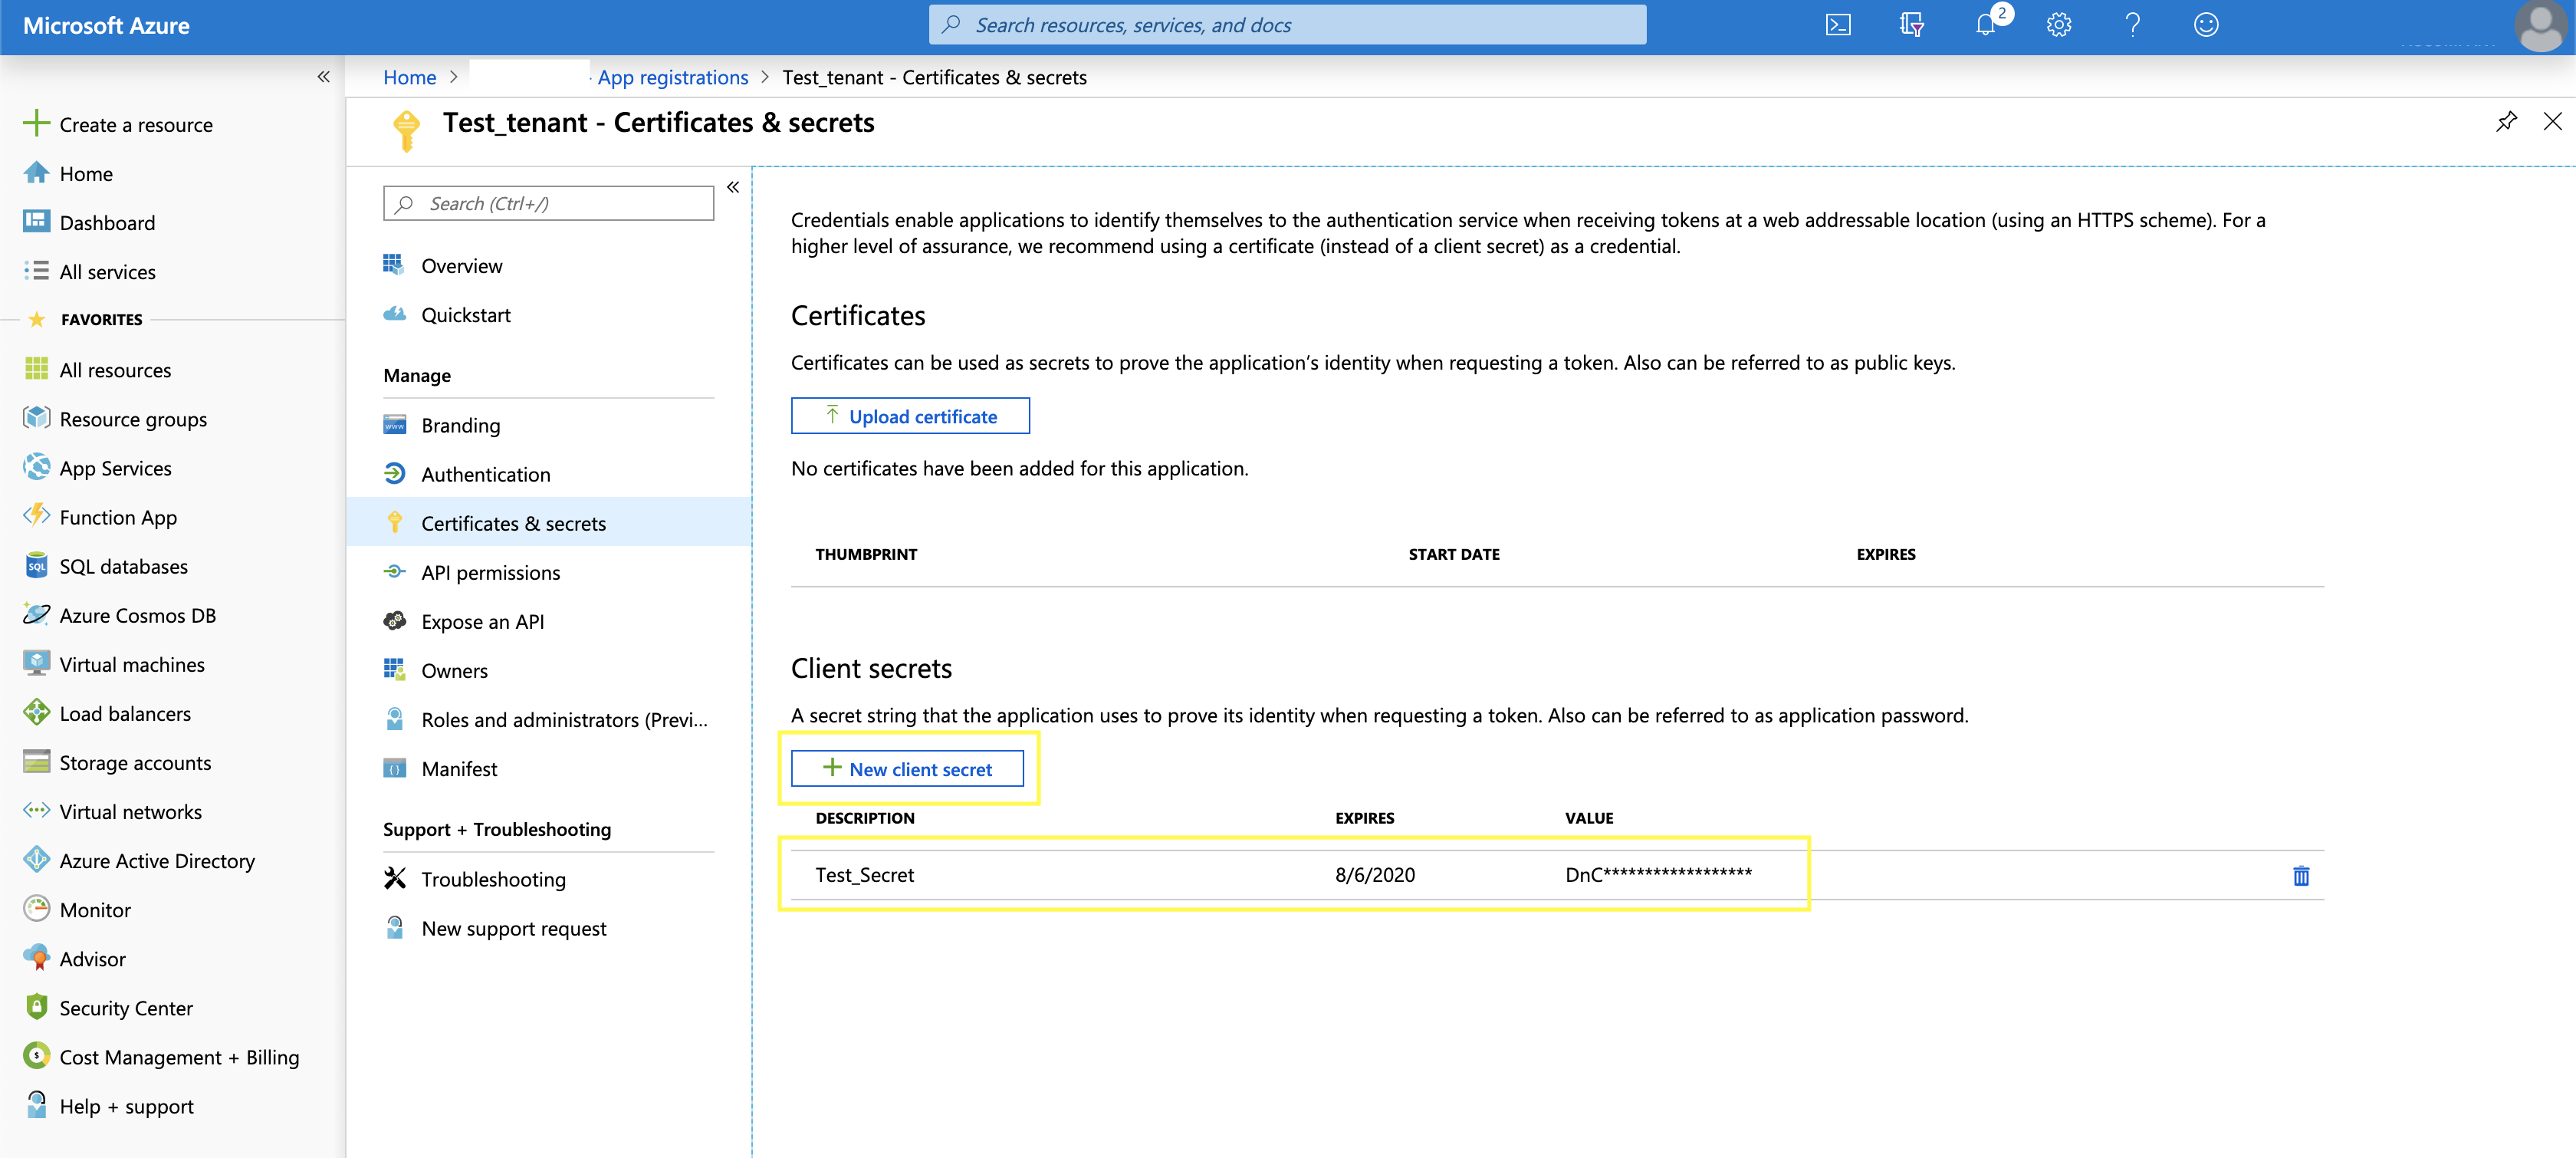Delete the Test_Secret client secret
The width and height of the screenshot is (2576, 1158).
point(2301,876)
